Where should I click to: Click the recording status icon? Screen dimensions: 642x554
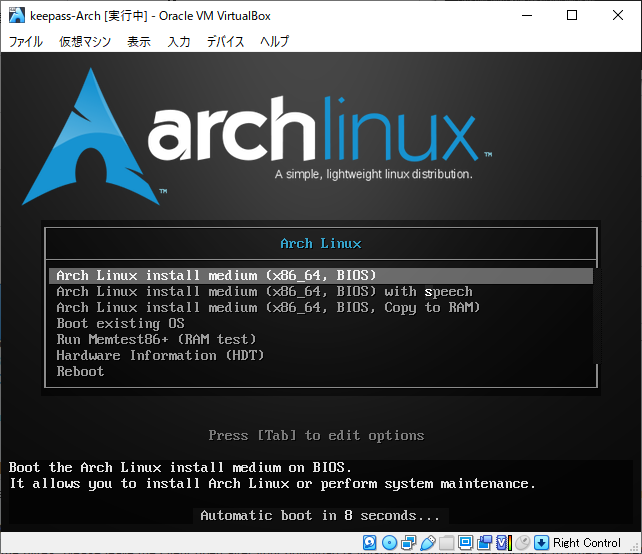pyautogui.click(x=484, y=543)
